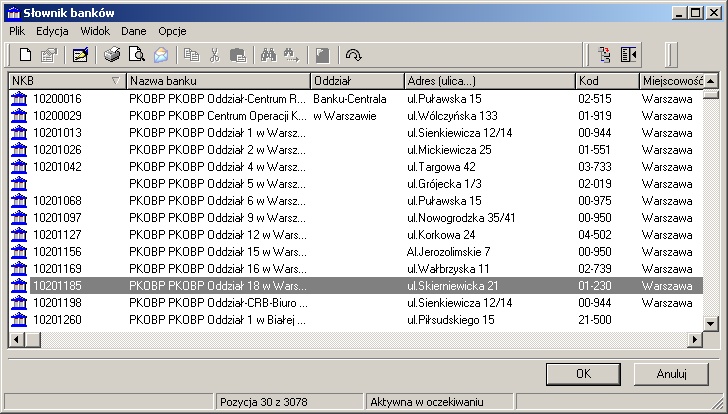Click the Refresh curved-arrow icon
The height and width of the screenshot is (414, 728).
[353, 55]
